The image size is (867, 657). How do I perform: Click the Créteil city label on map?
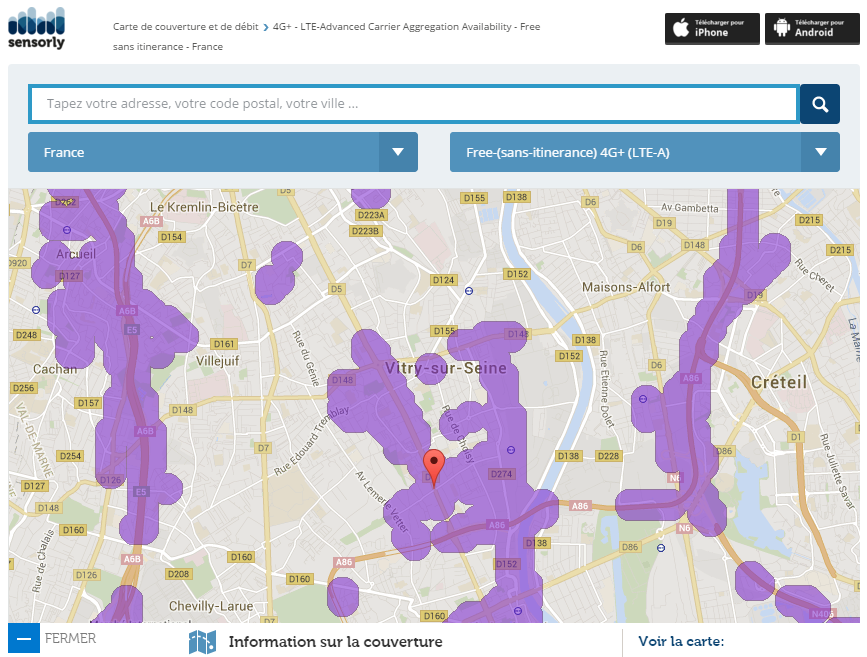tap(778, 383)
